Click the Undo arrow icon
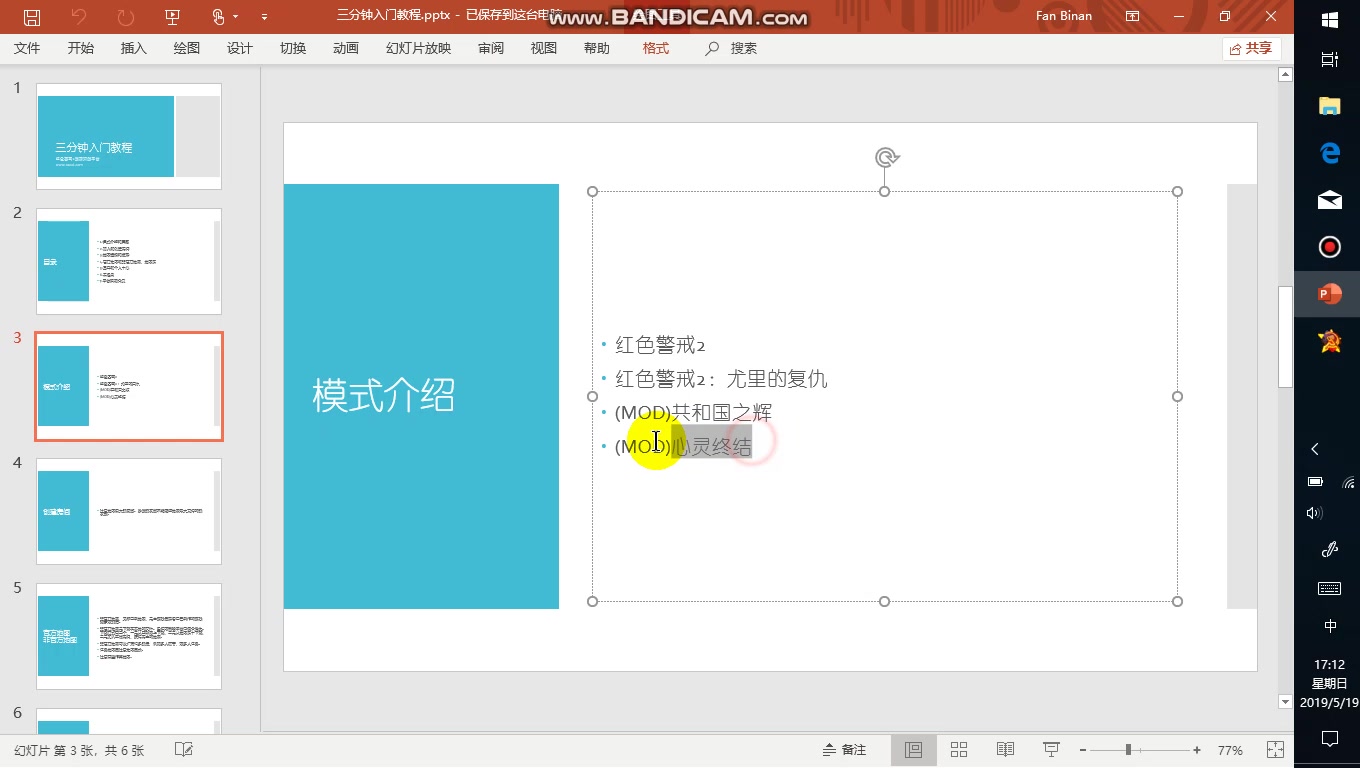The height and width of the screenshot is (768, 1360). pyautogui.click(x=79, y=17)
